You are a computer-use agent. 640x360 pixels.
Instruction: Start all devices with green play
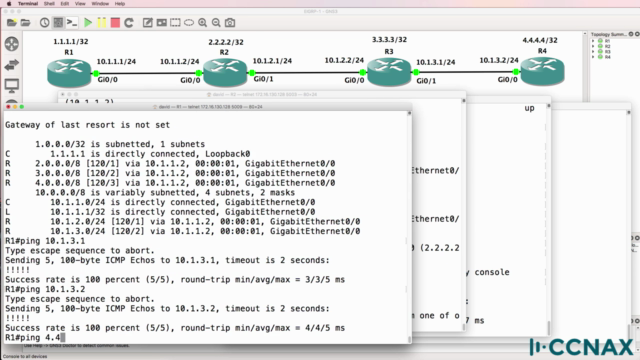88,22
